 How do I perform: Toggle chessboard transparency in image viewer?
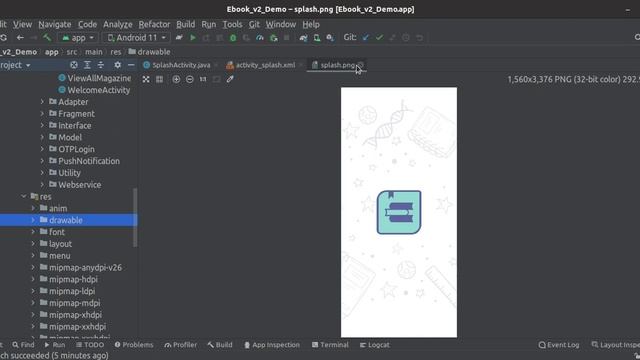point(146,79)
